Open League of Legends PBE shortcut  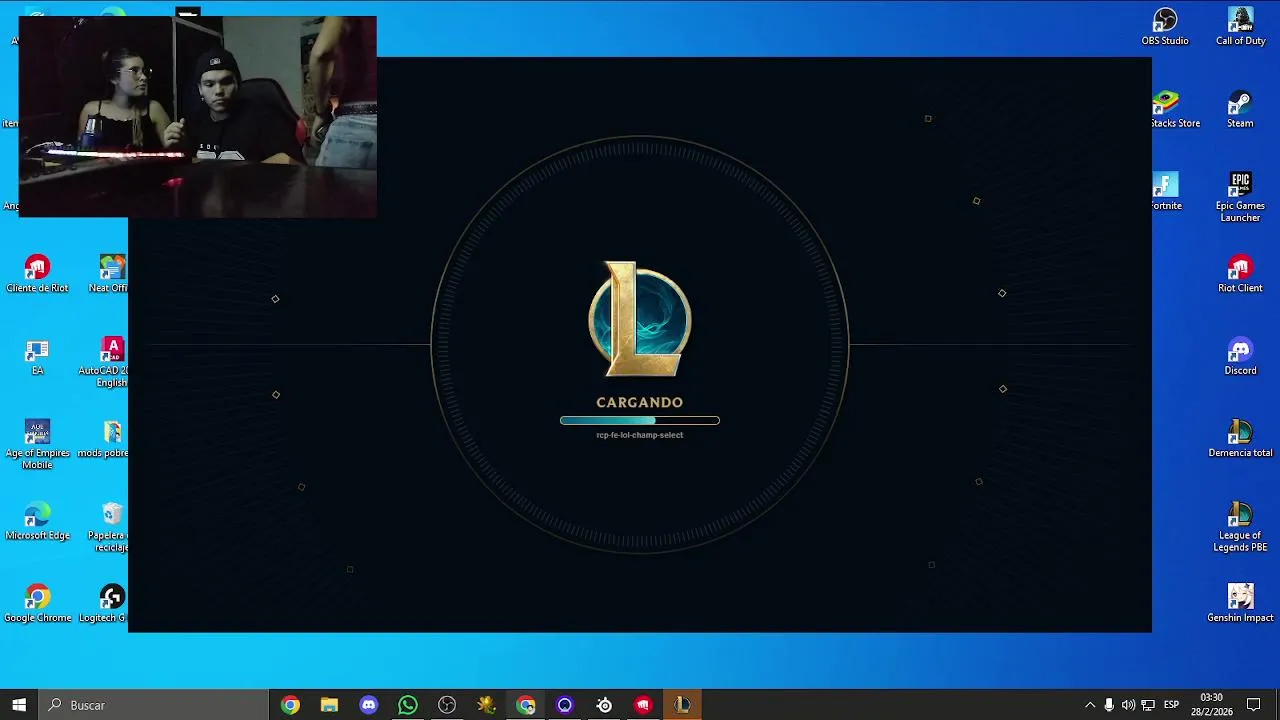[1240, 527]
